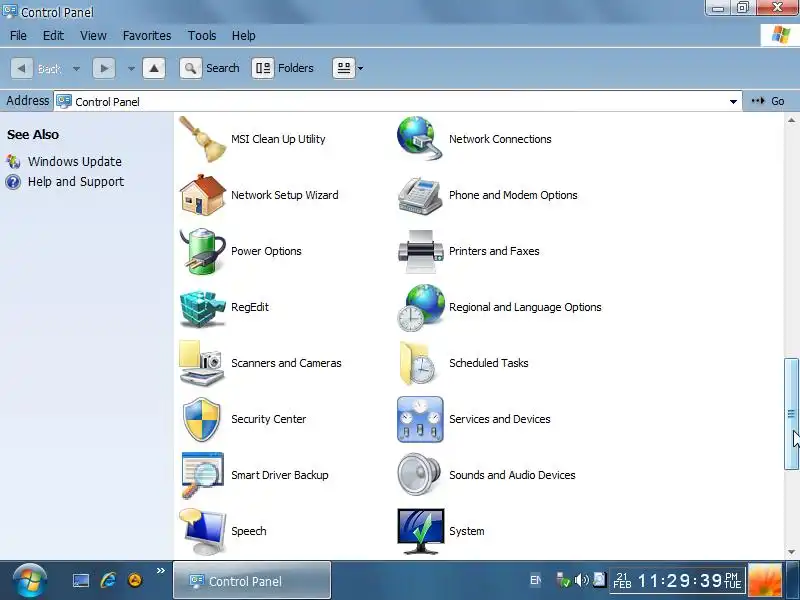Viewport: 800px width, 600px height.
Task: Select the 'Services and Devices' label
Action: pos(499,419)
